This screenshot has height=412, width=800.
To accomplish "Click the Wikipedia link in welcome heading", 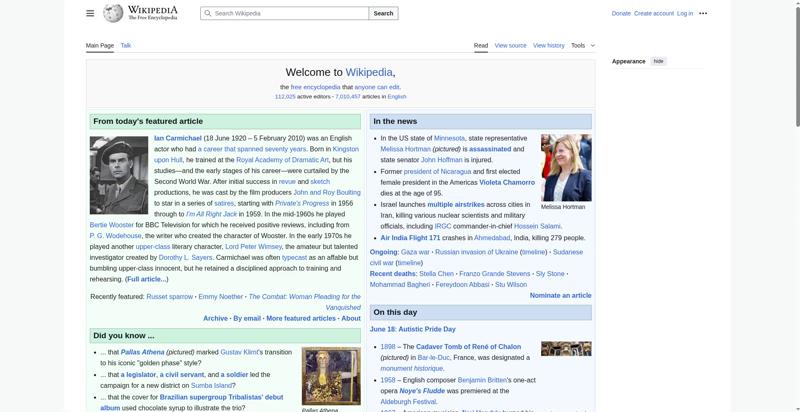I will [369, 72].
